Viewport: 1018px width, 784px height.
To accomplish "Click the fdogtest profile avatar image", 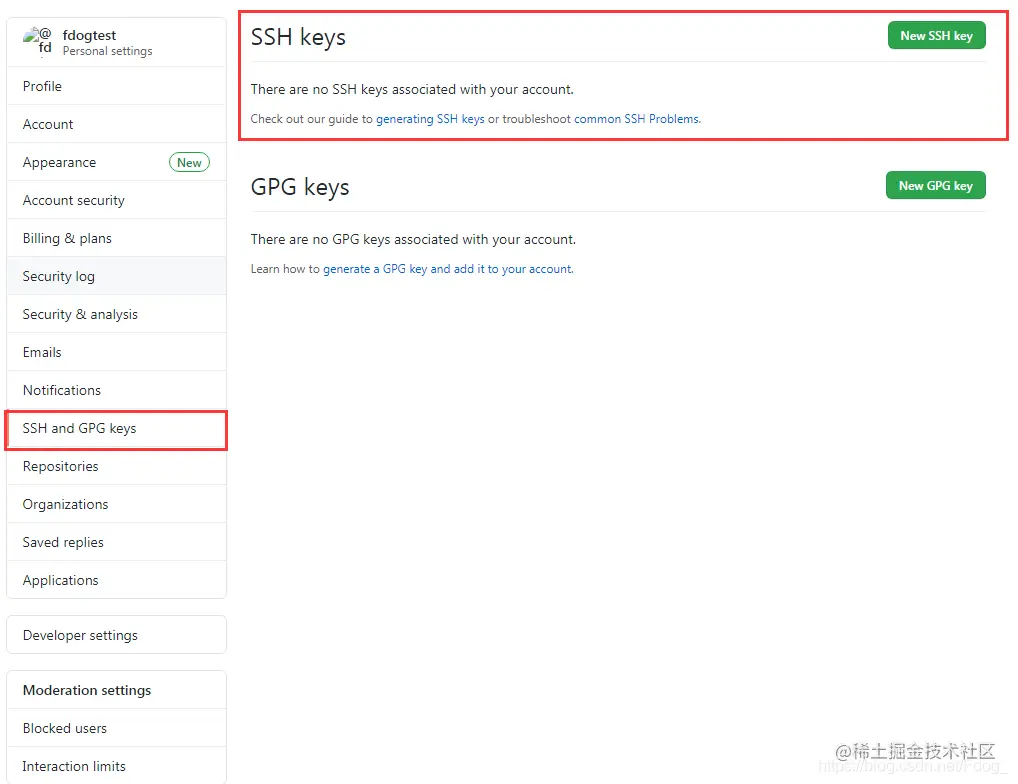I will coord(37,42).
